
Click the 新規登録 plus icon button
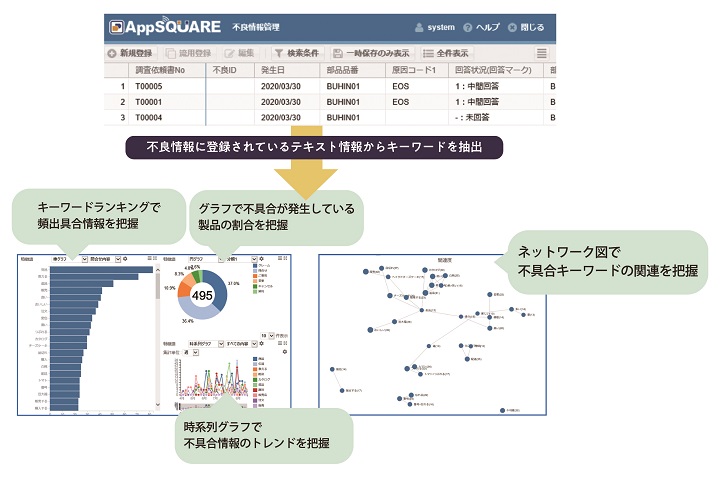click(x=111, y=52)
